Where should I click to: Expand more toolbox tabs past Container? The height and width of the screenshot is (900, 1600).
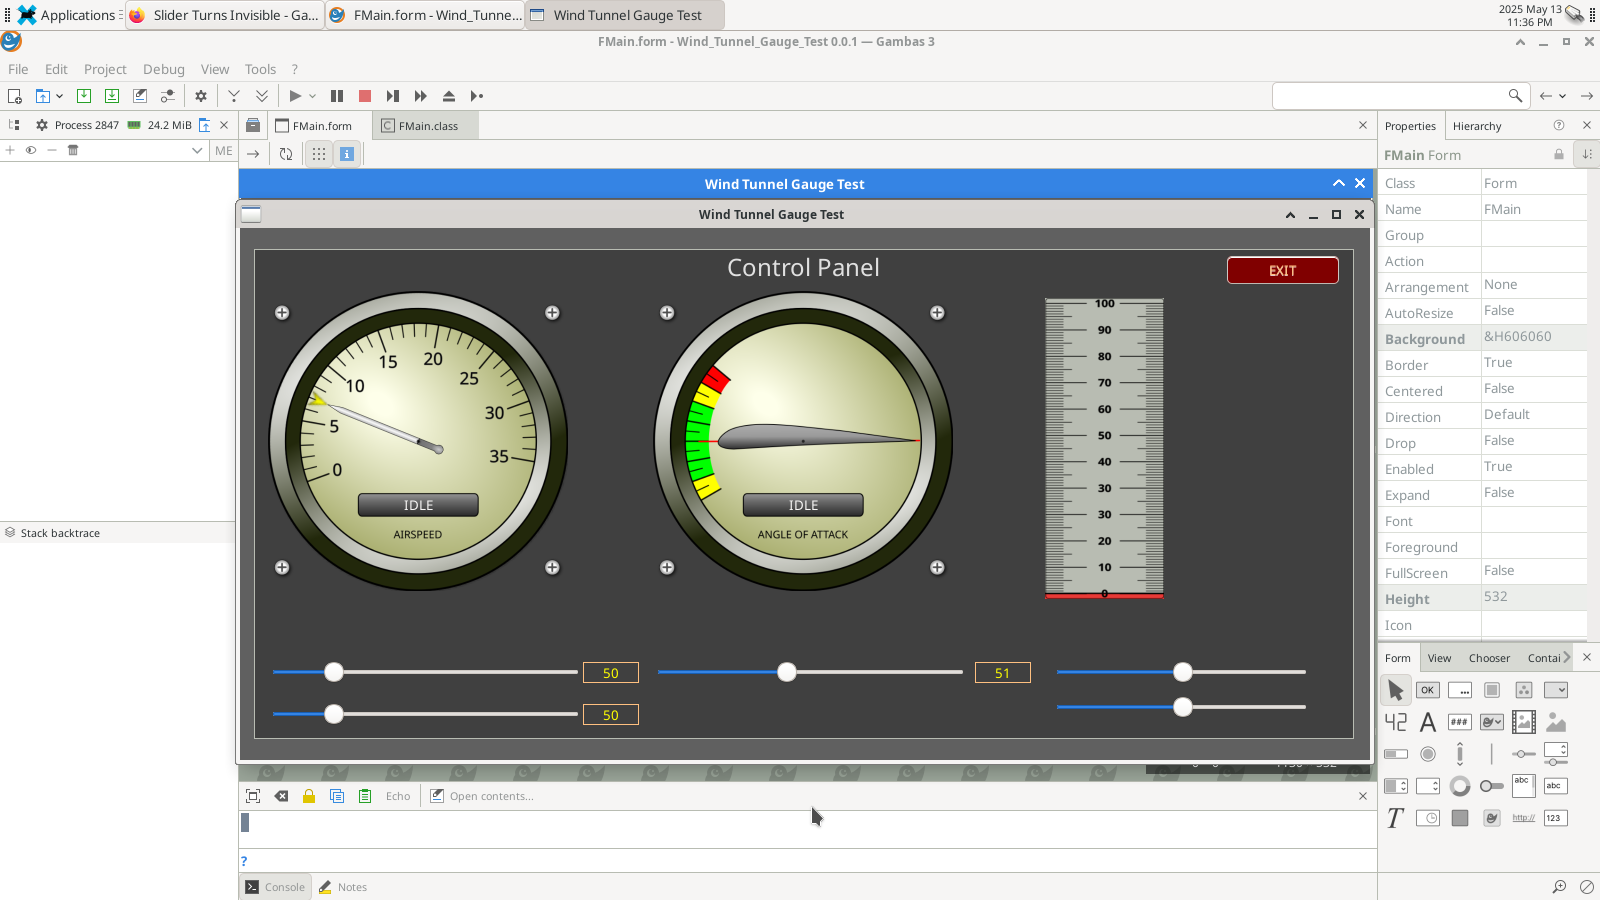1566,658
